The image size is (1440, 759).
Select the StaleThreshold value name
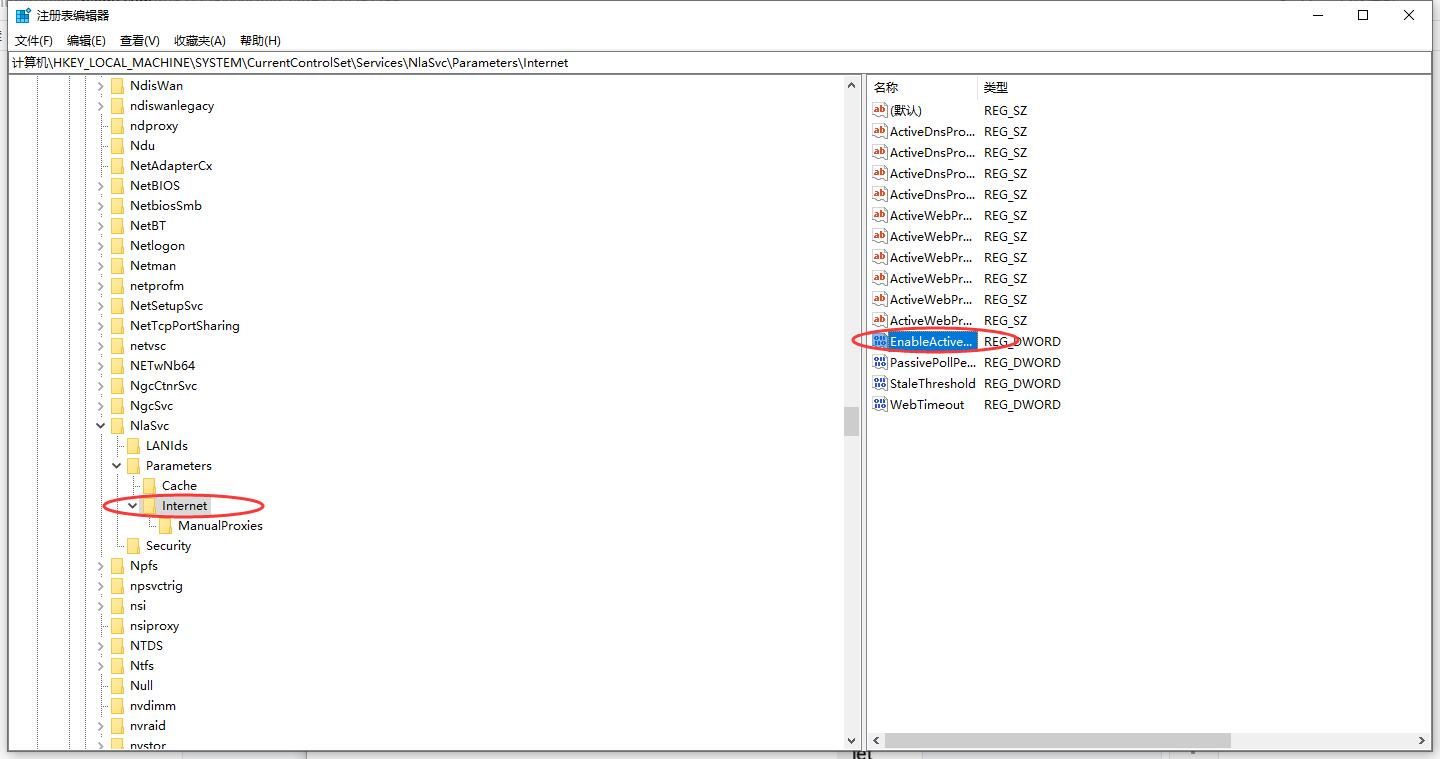pos(933,383)
